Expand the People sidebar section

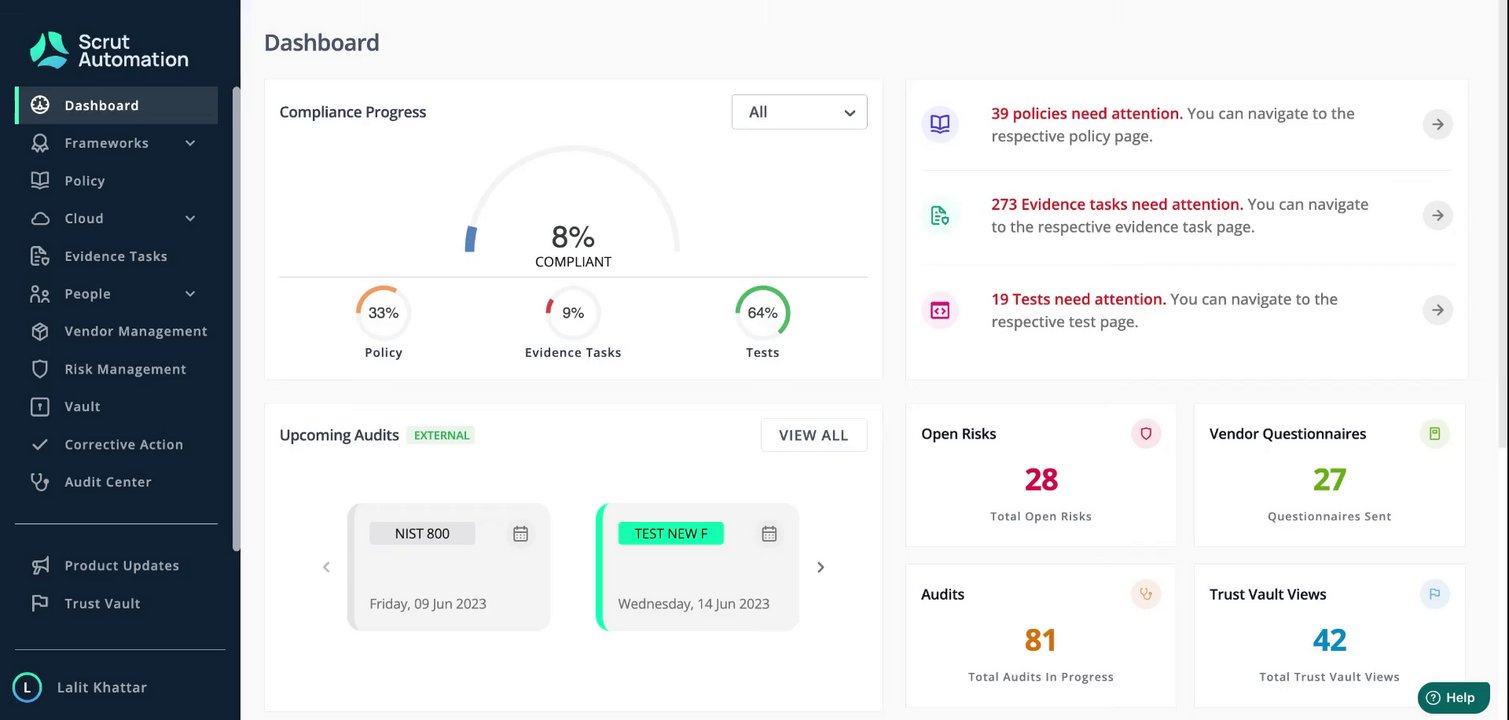point(190,294)
